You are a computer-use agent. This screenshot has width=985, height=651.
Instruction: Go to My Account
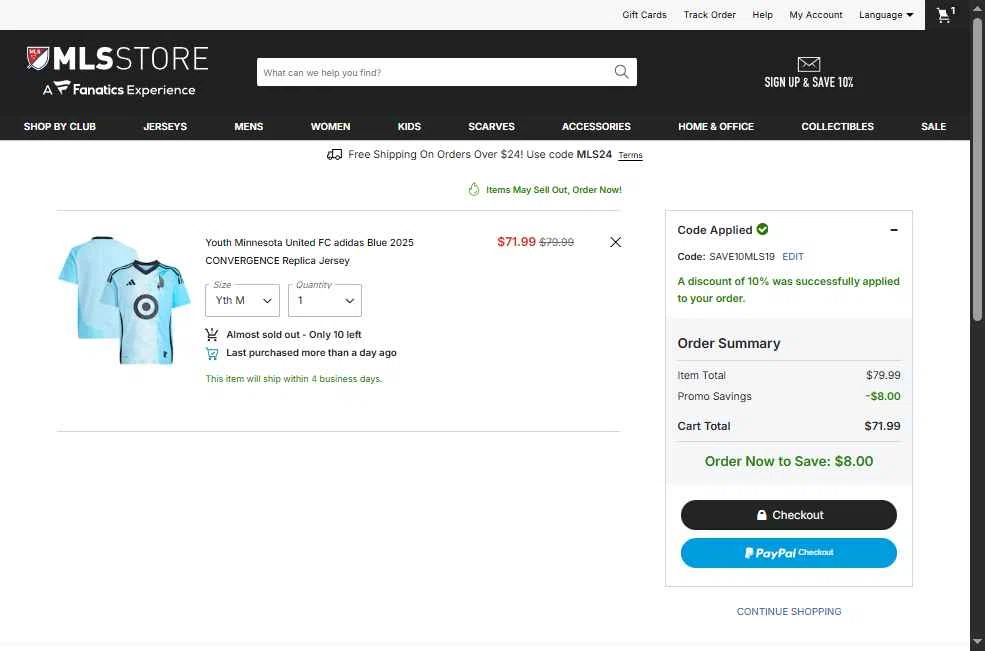coord(816,14)
